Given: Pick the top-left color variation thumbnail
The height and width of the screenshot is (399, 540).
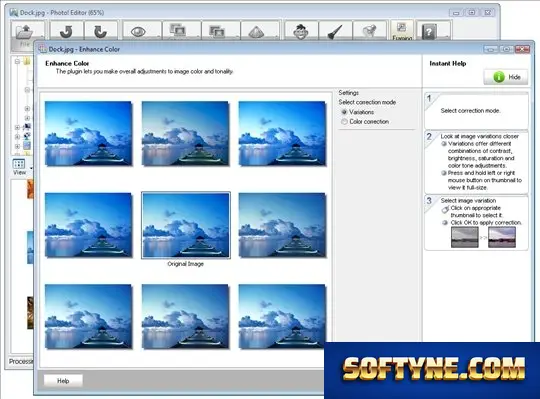Looking at the screenshot, I should pos(89,134).
